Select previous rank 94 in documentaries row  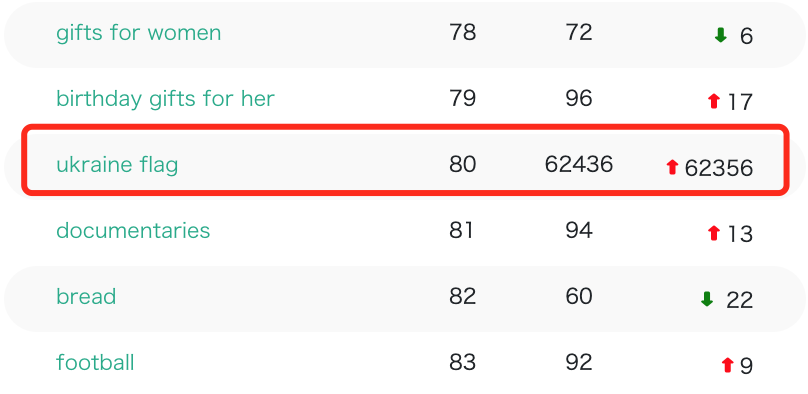pos(579,230)
